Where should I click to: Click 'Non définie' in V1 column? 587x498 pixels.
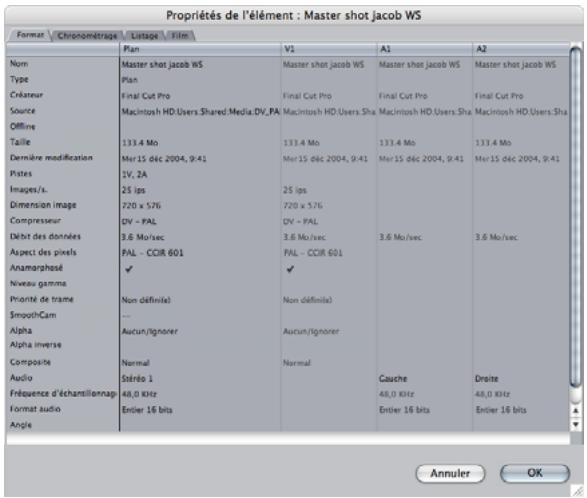tap(307, 300)
